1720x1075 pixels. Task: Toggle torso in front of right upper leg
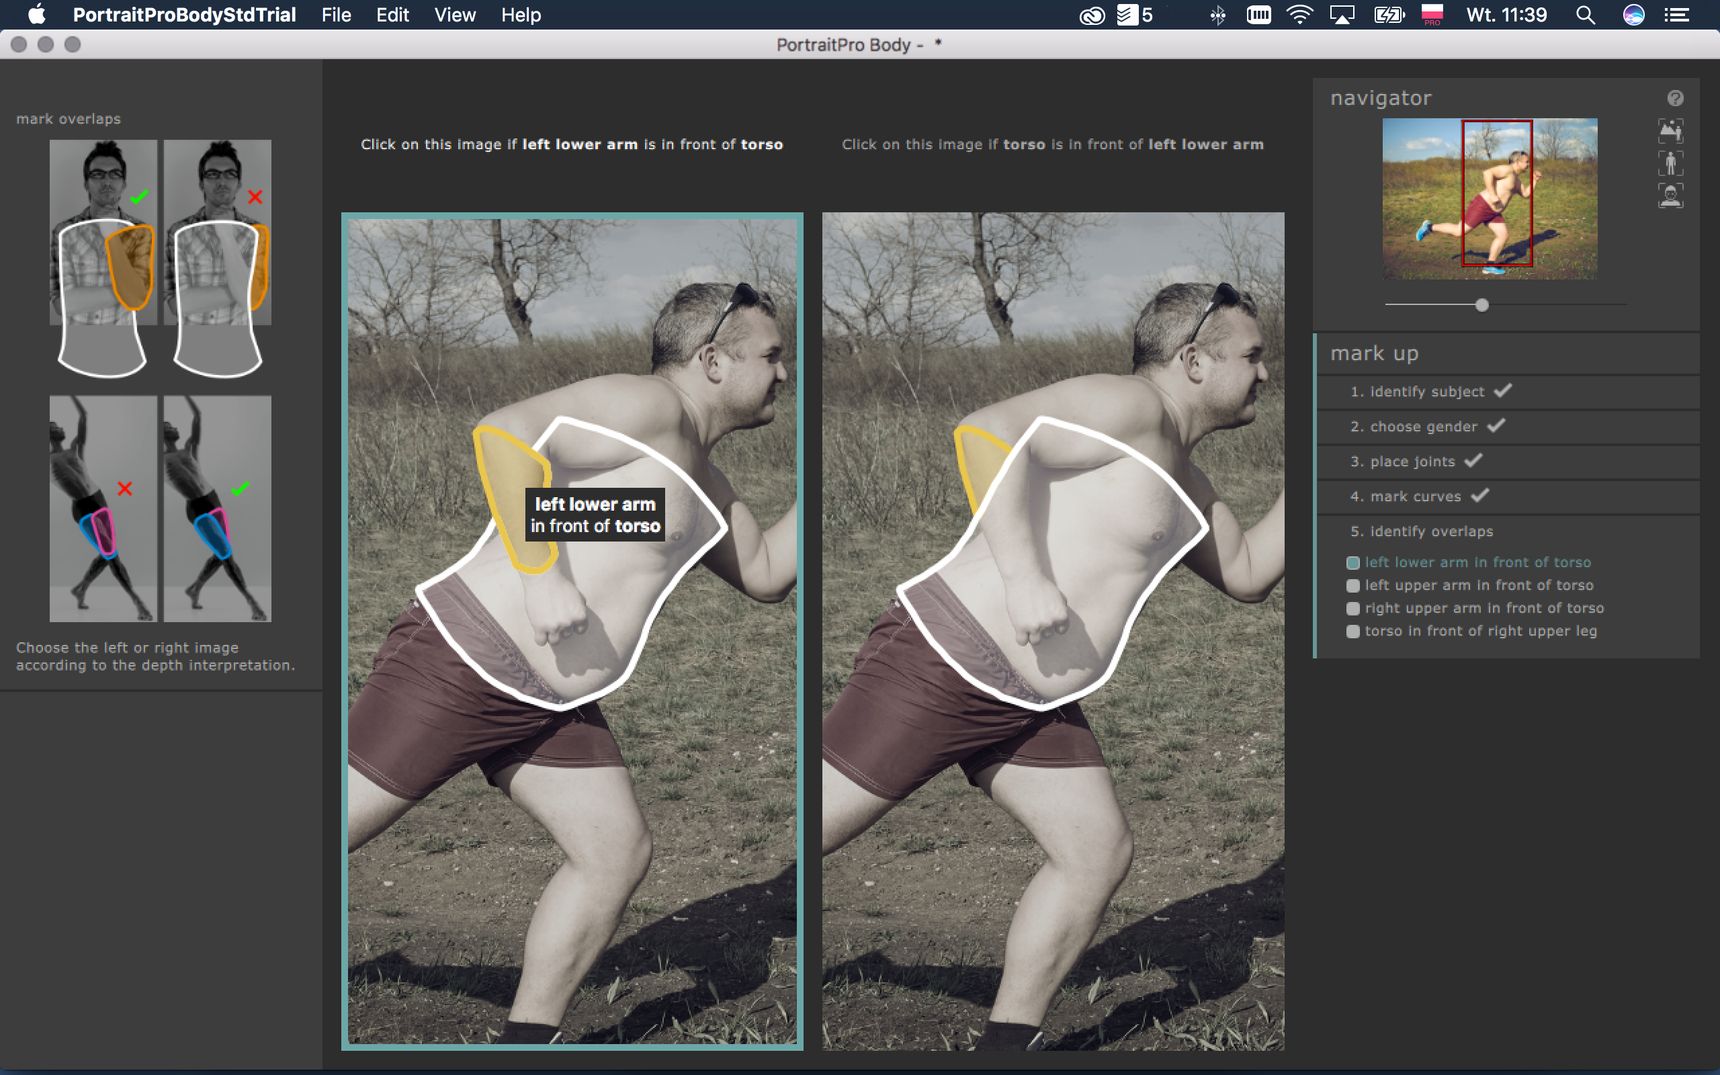(x=1353, y=631)
